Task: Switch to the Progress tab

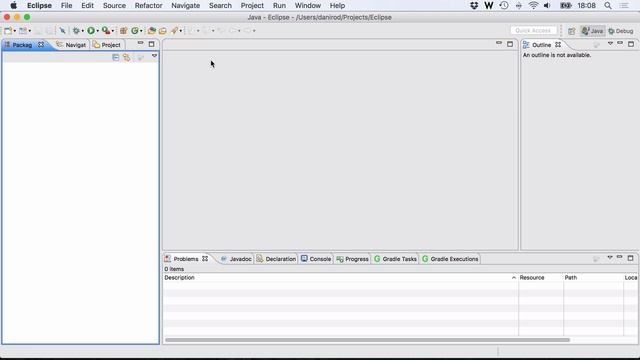Action: (353, 259)
